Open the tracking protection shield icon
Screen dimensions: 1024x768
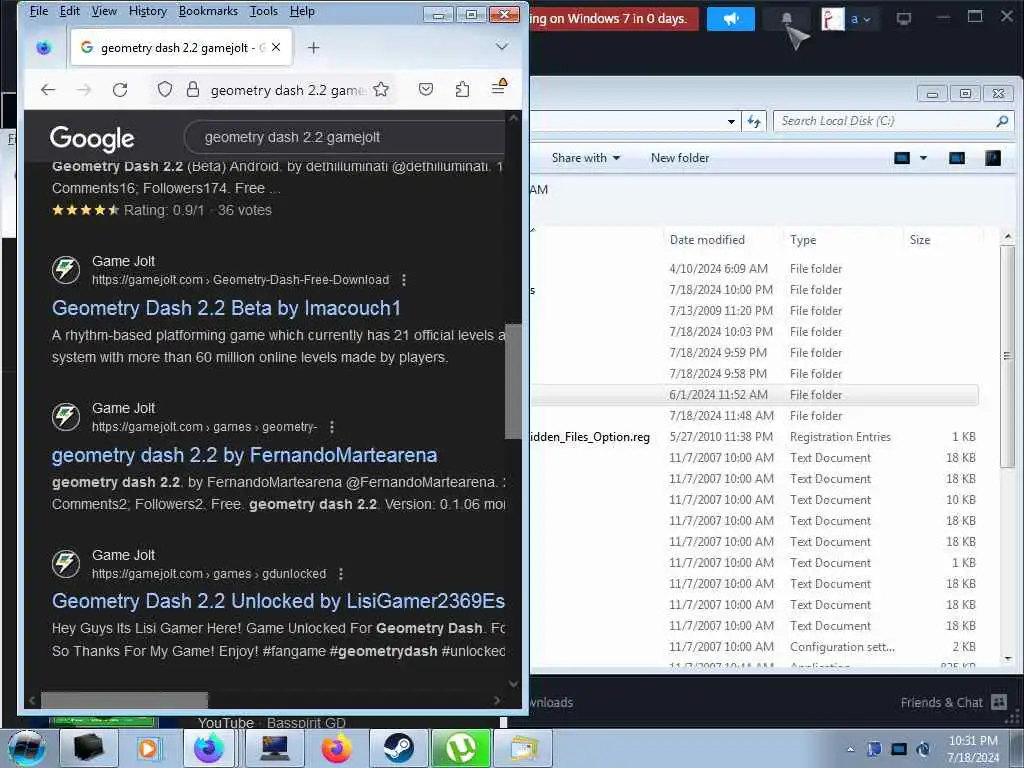click(165, 89)
